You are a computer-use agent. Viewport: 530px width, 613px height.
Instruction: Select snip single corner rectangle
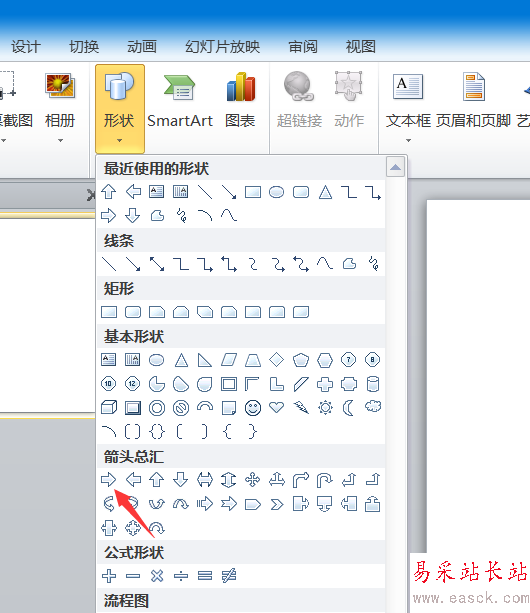point(157,312)
